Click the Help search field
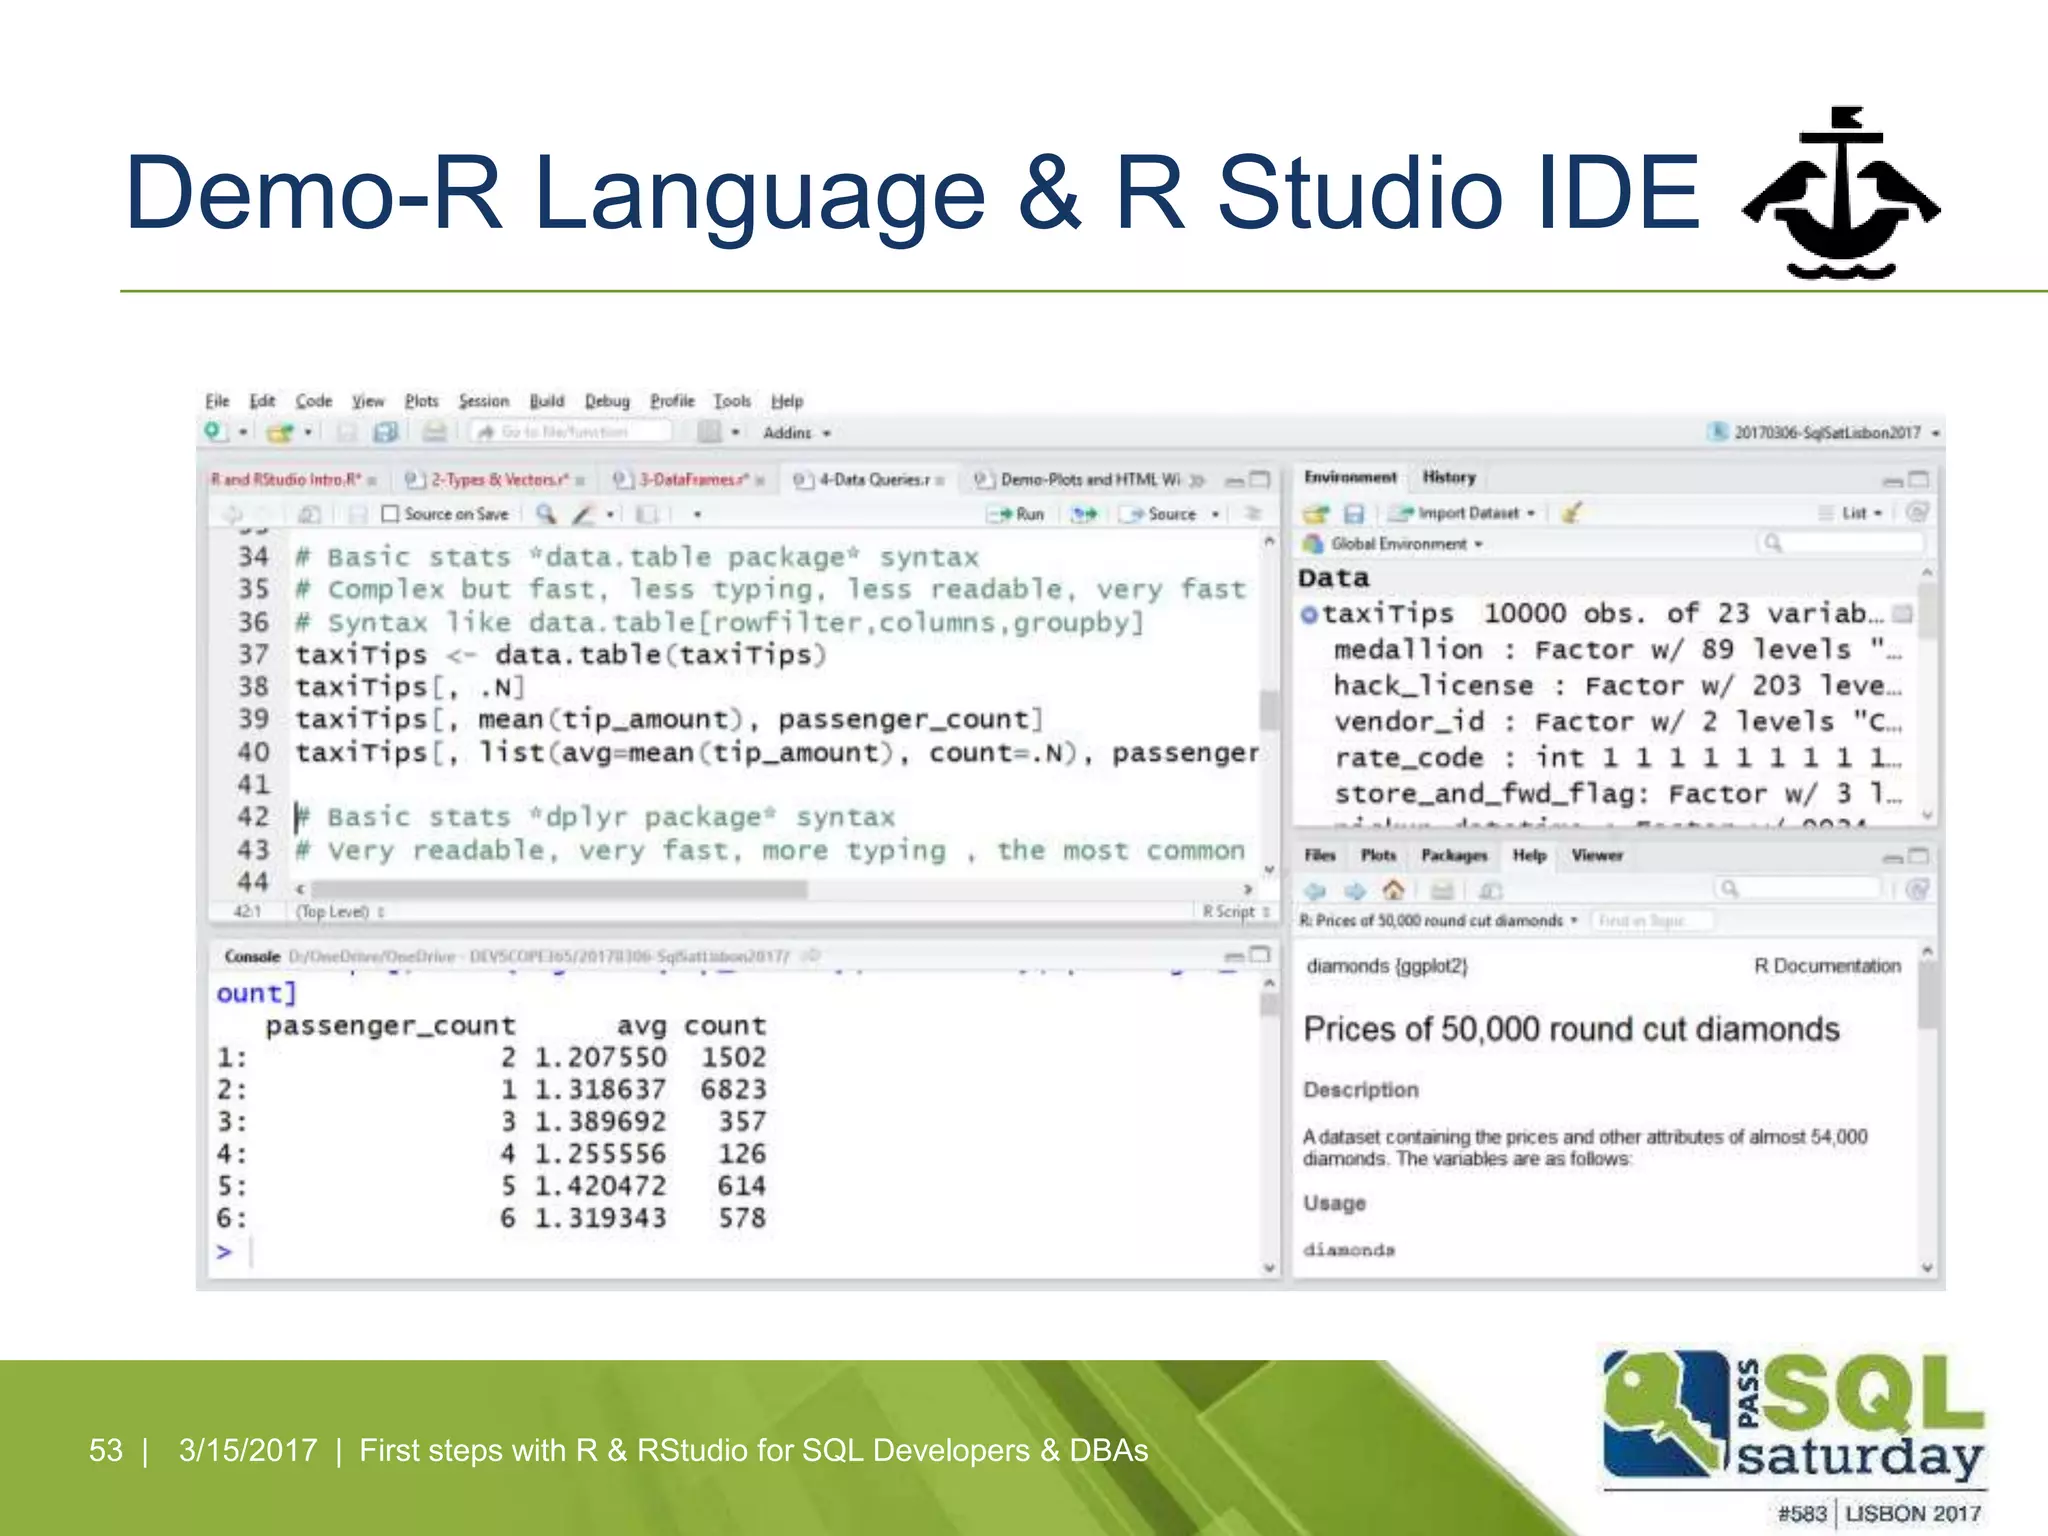 click(x=1797, y=889)
